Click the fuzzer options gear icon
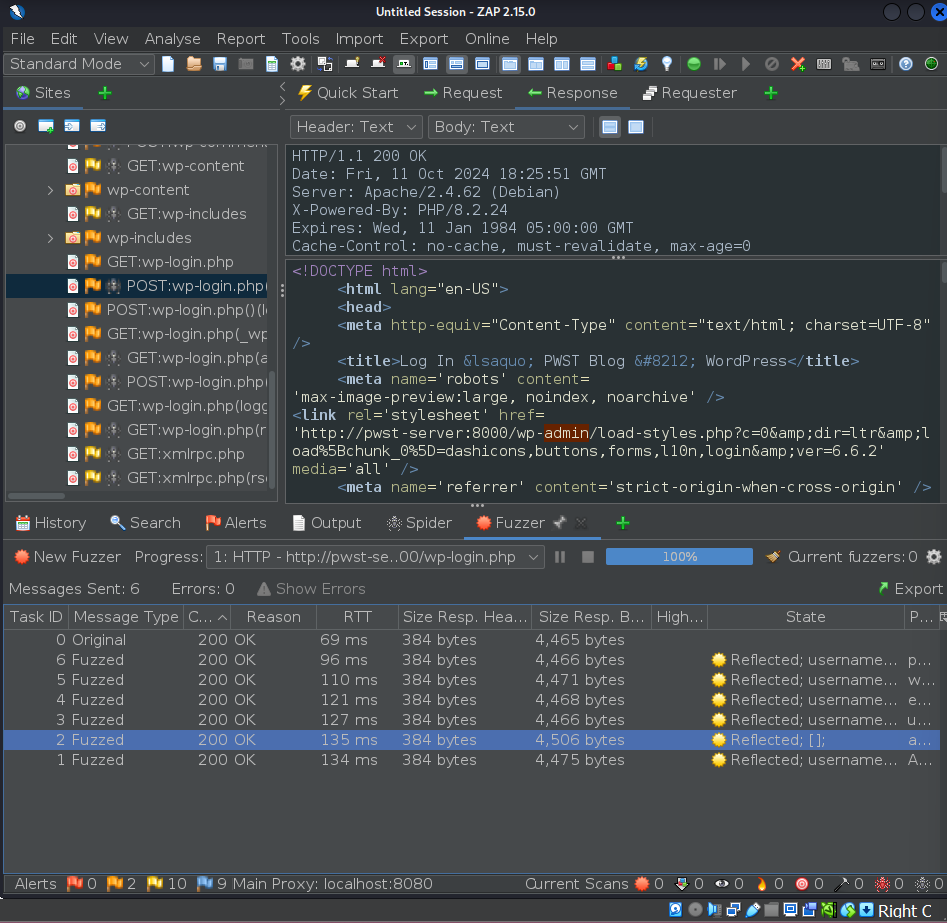 pyautogui.click(x=934, y=557)
